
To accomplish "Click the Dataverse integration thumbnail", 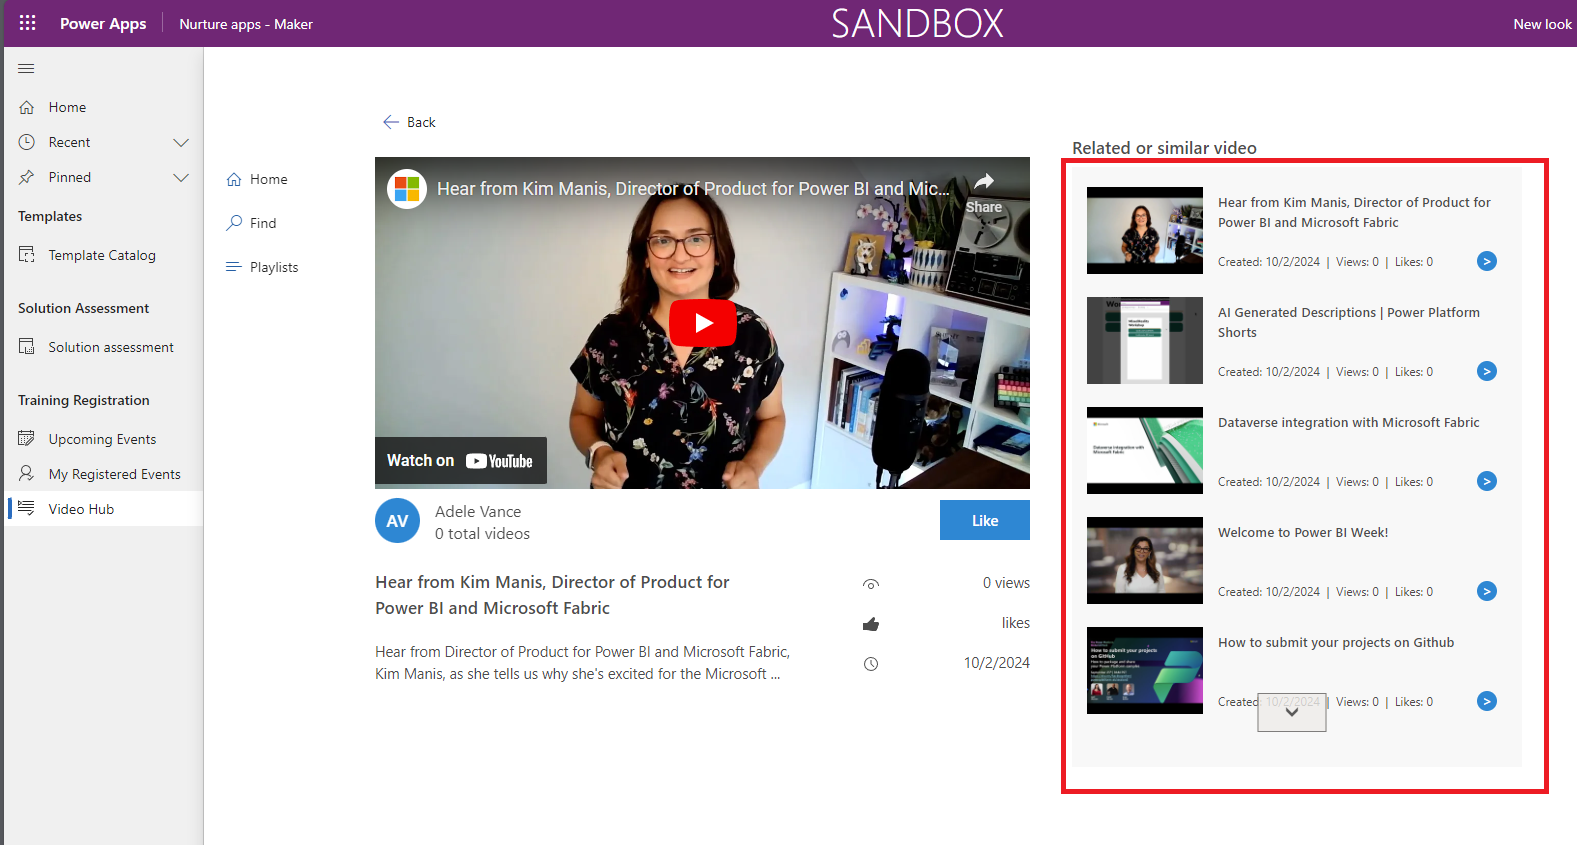I will pos(1145,450).
